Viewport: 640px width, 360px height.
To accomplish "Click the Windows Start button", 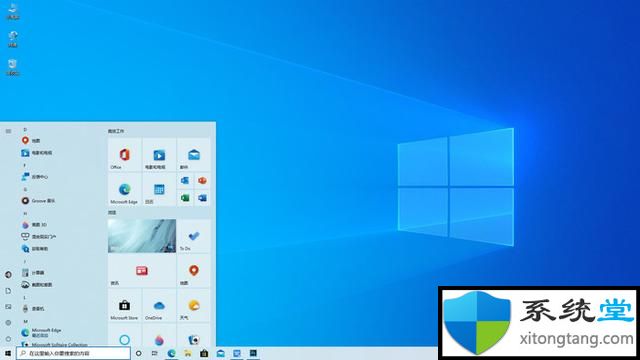I will tap(8, 353).
